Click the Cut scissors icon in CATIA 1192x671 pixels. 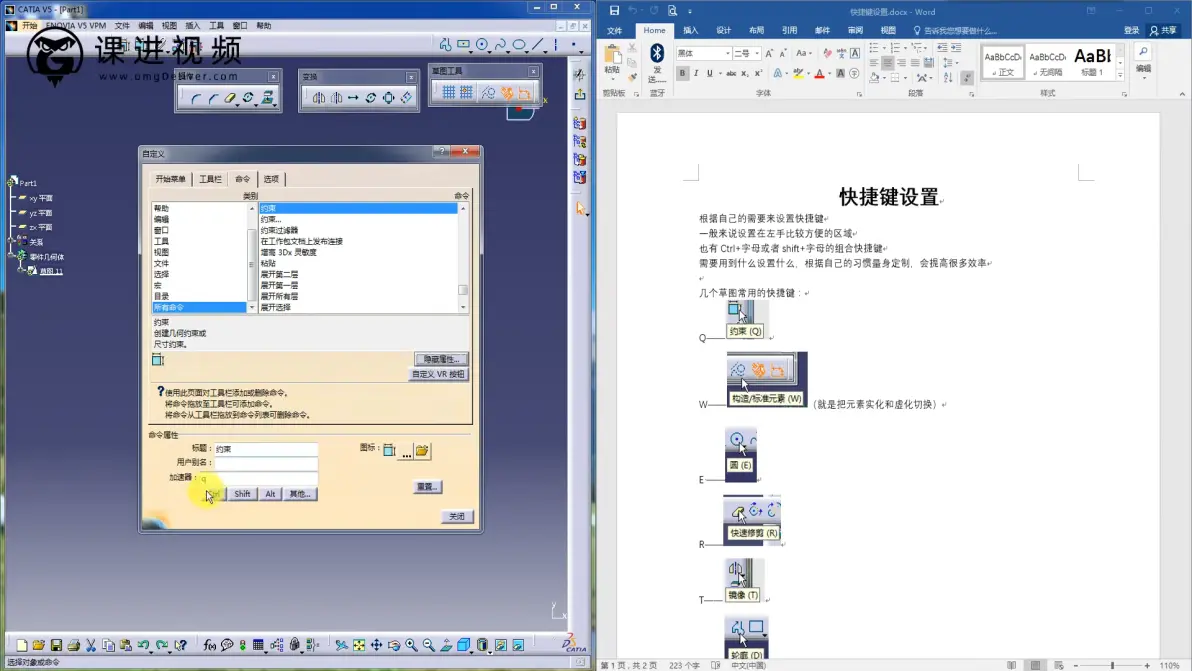(91, 645)
